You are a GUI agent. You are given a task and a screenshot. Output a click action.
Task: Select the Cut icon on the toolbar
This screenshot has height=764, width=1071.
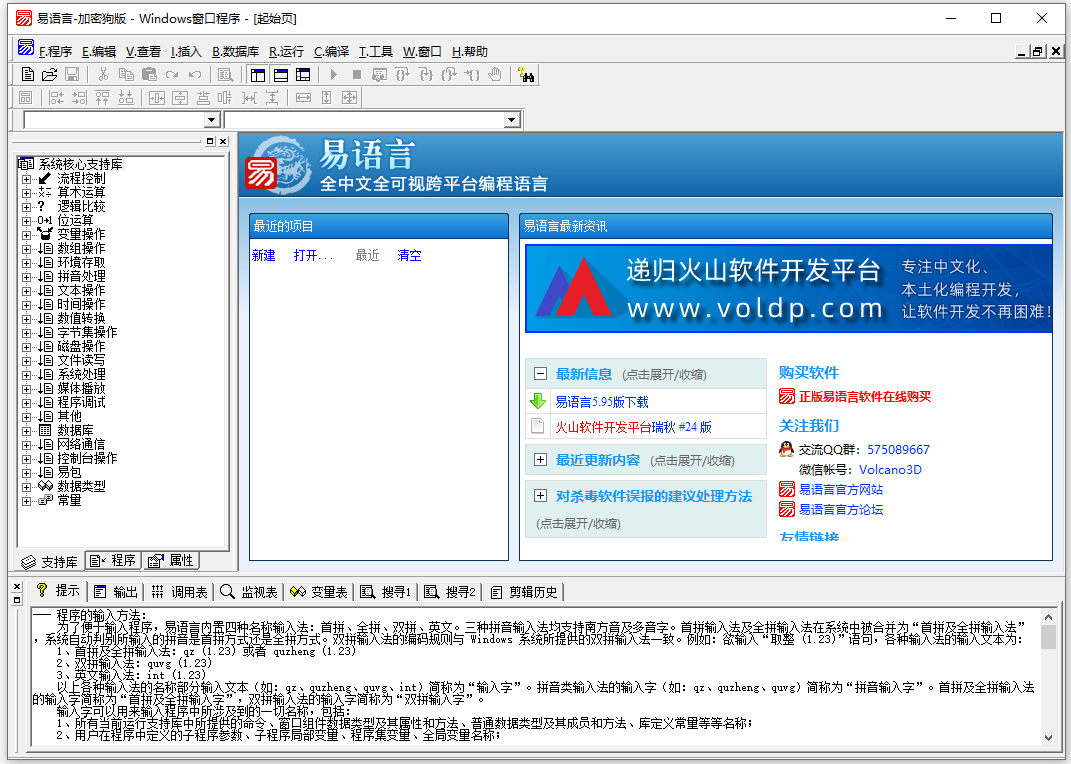click(102, 74)
